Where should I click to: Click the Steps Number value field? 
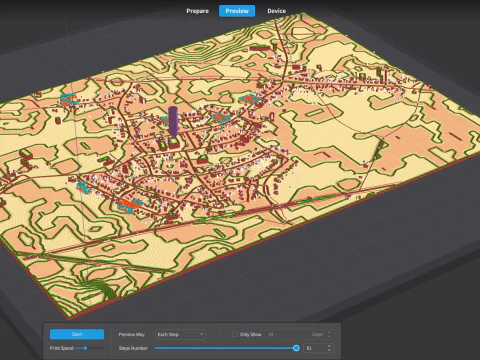[315, 348]
